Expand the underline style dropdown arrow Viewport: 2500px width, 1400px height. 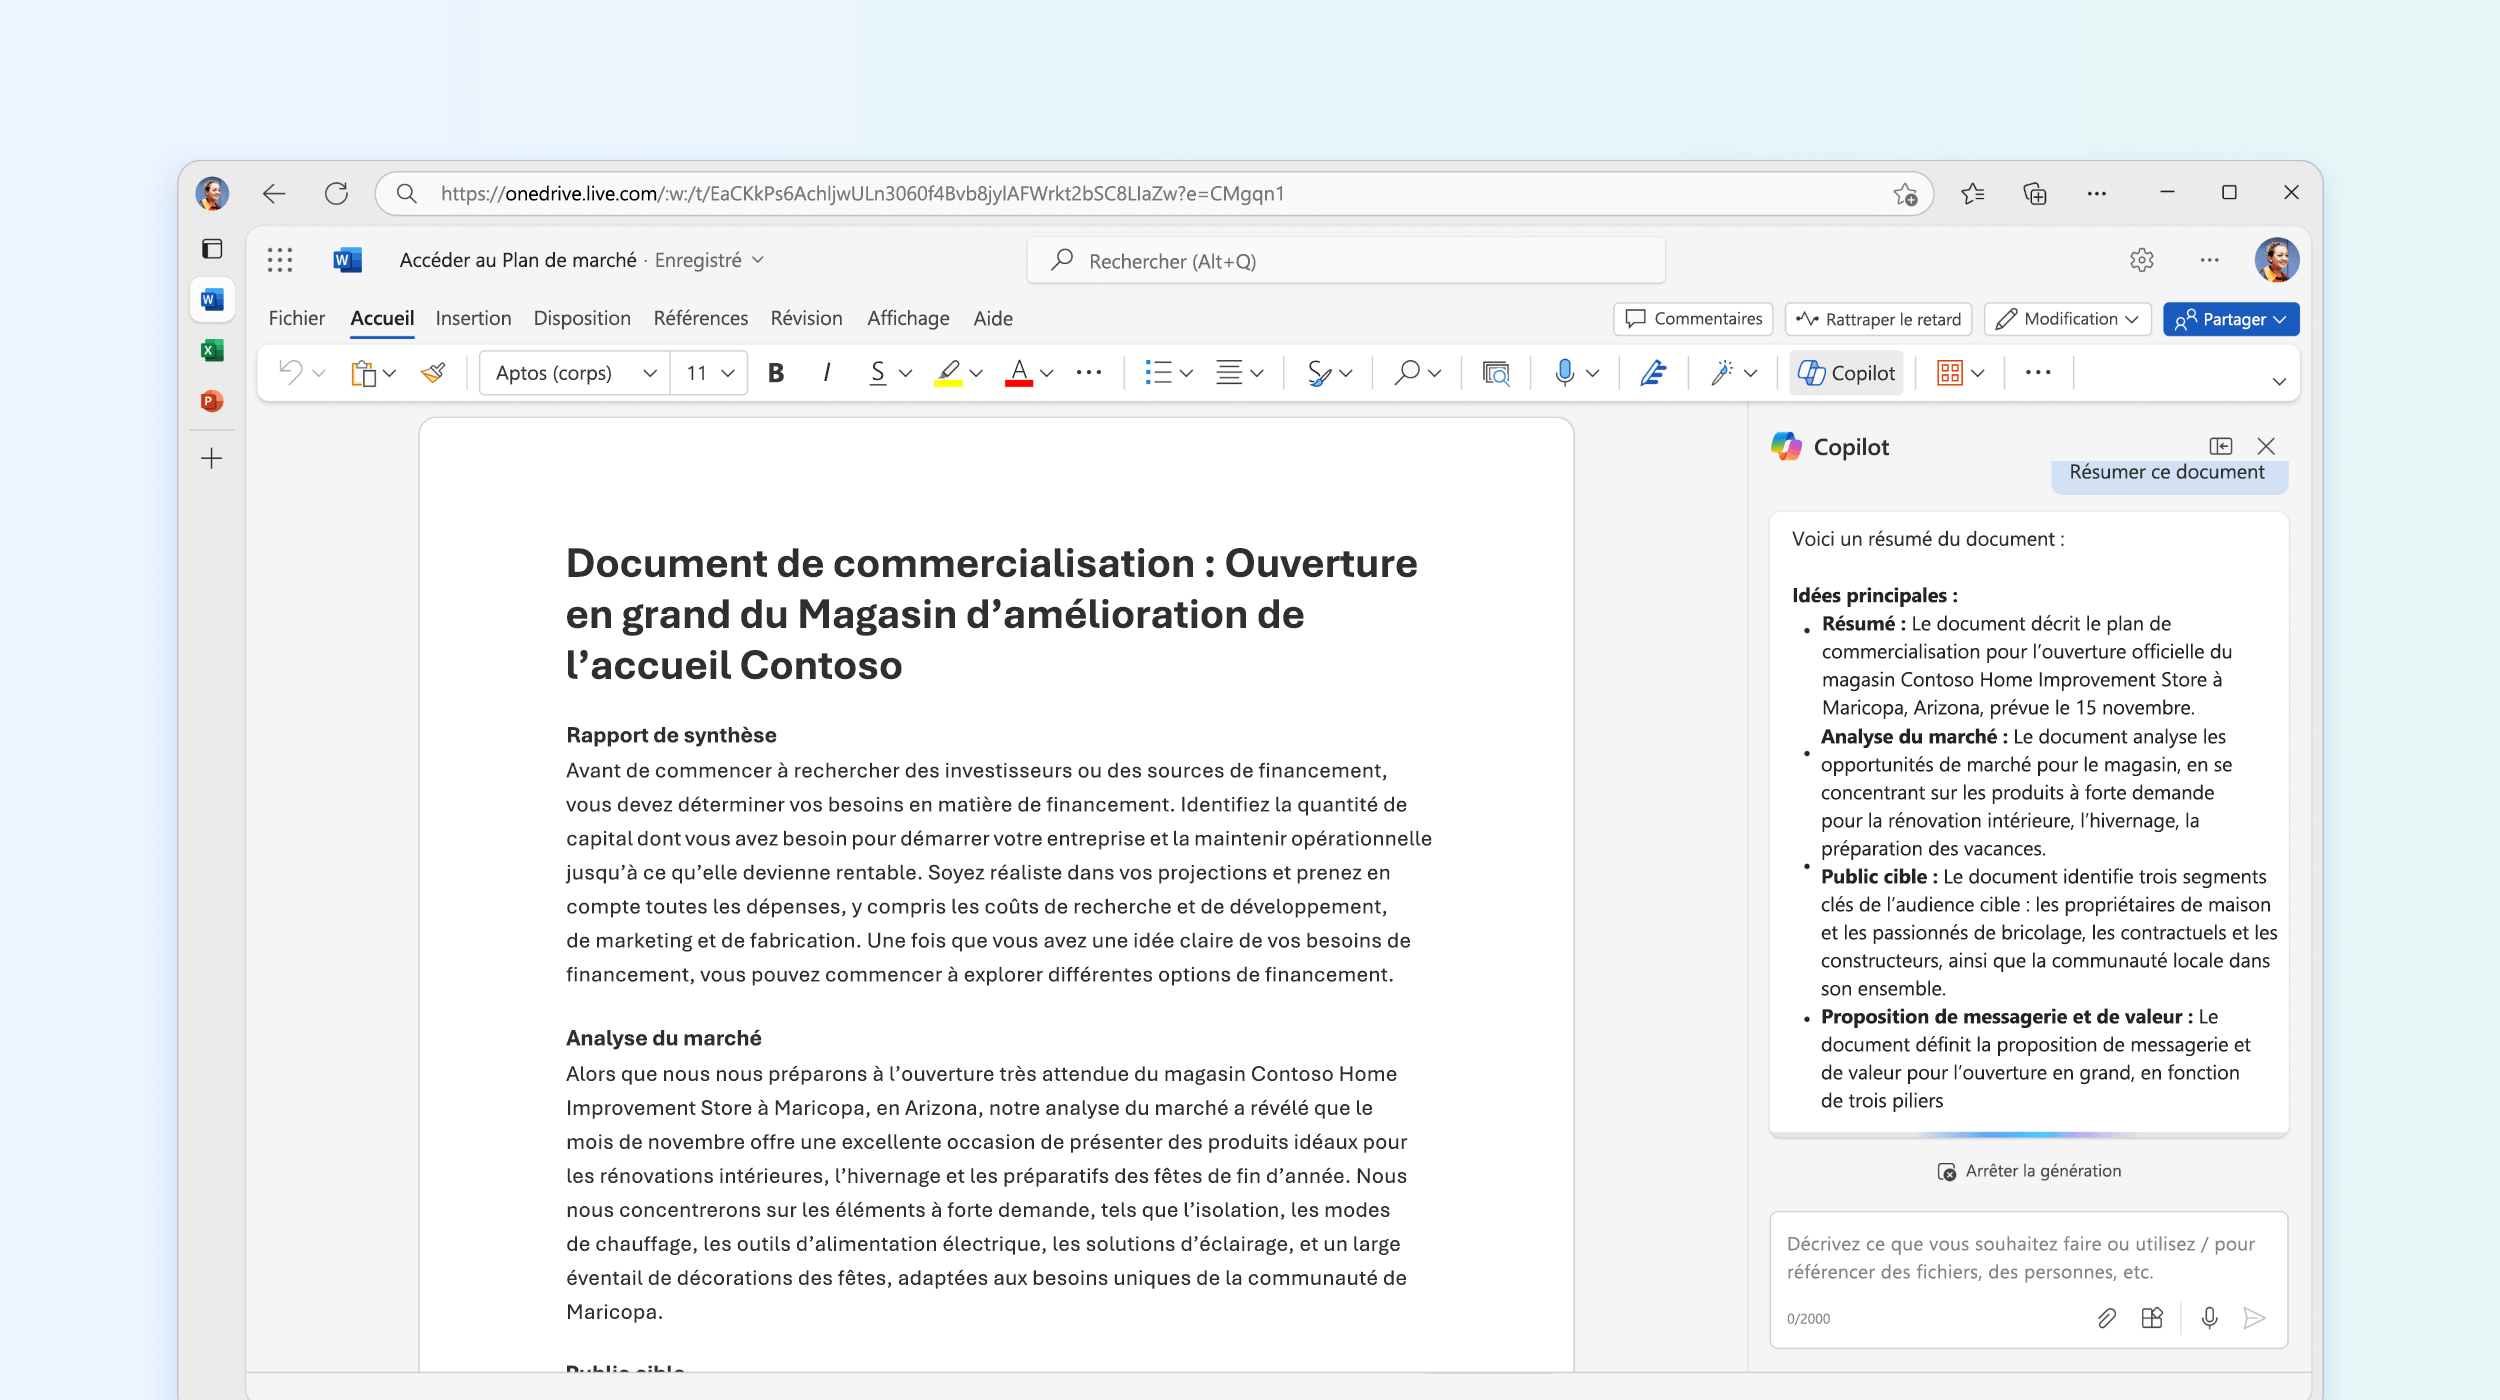pos(906,373)
